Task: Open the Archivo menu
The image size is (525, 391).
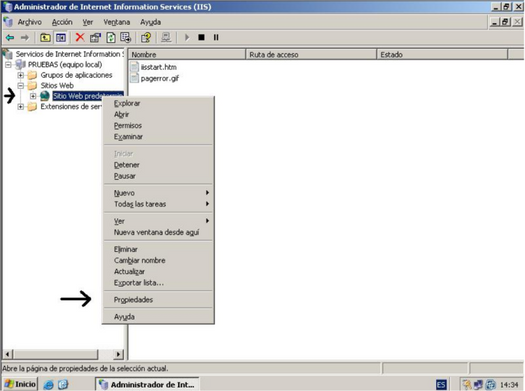Action: (30, 22)
